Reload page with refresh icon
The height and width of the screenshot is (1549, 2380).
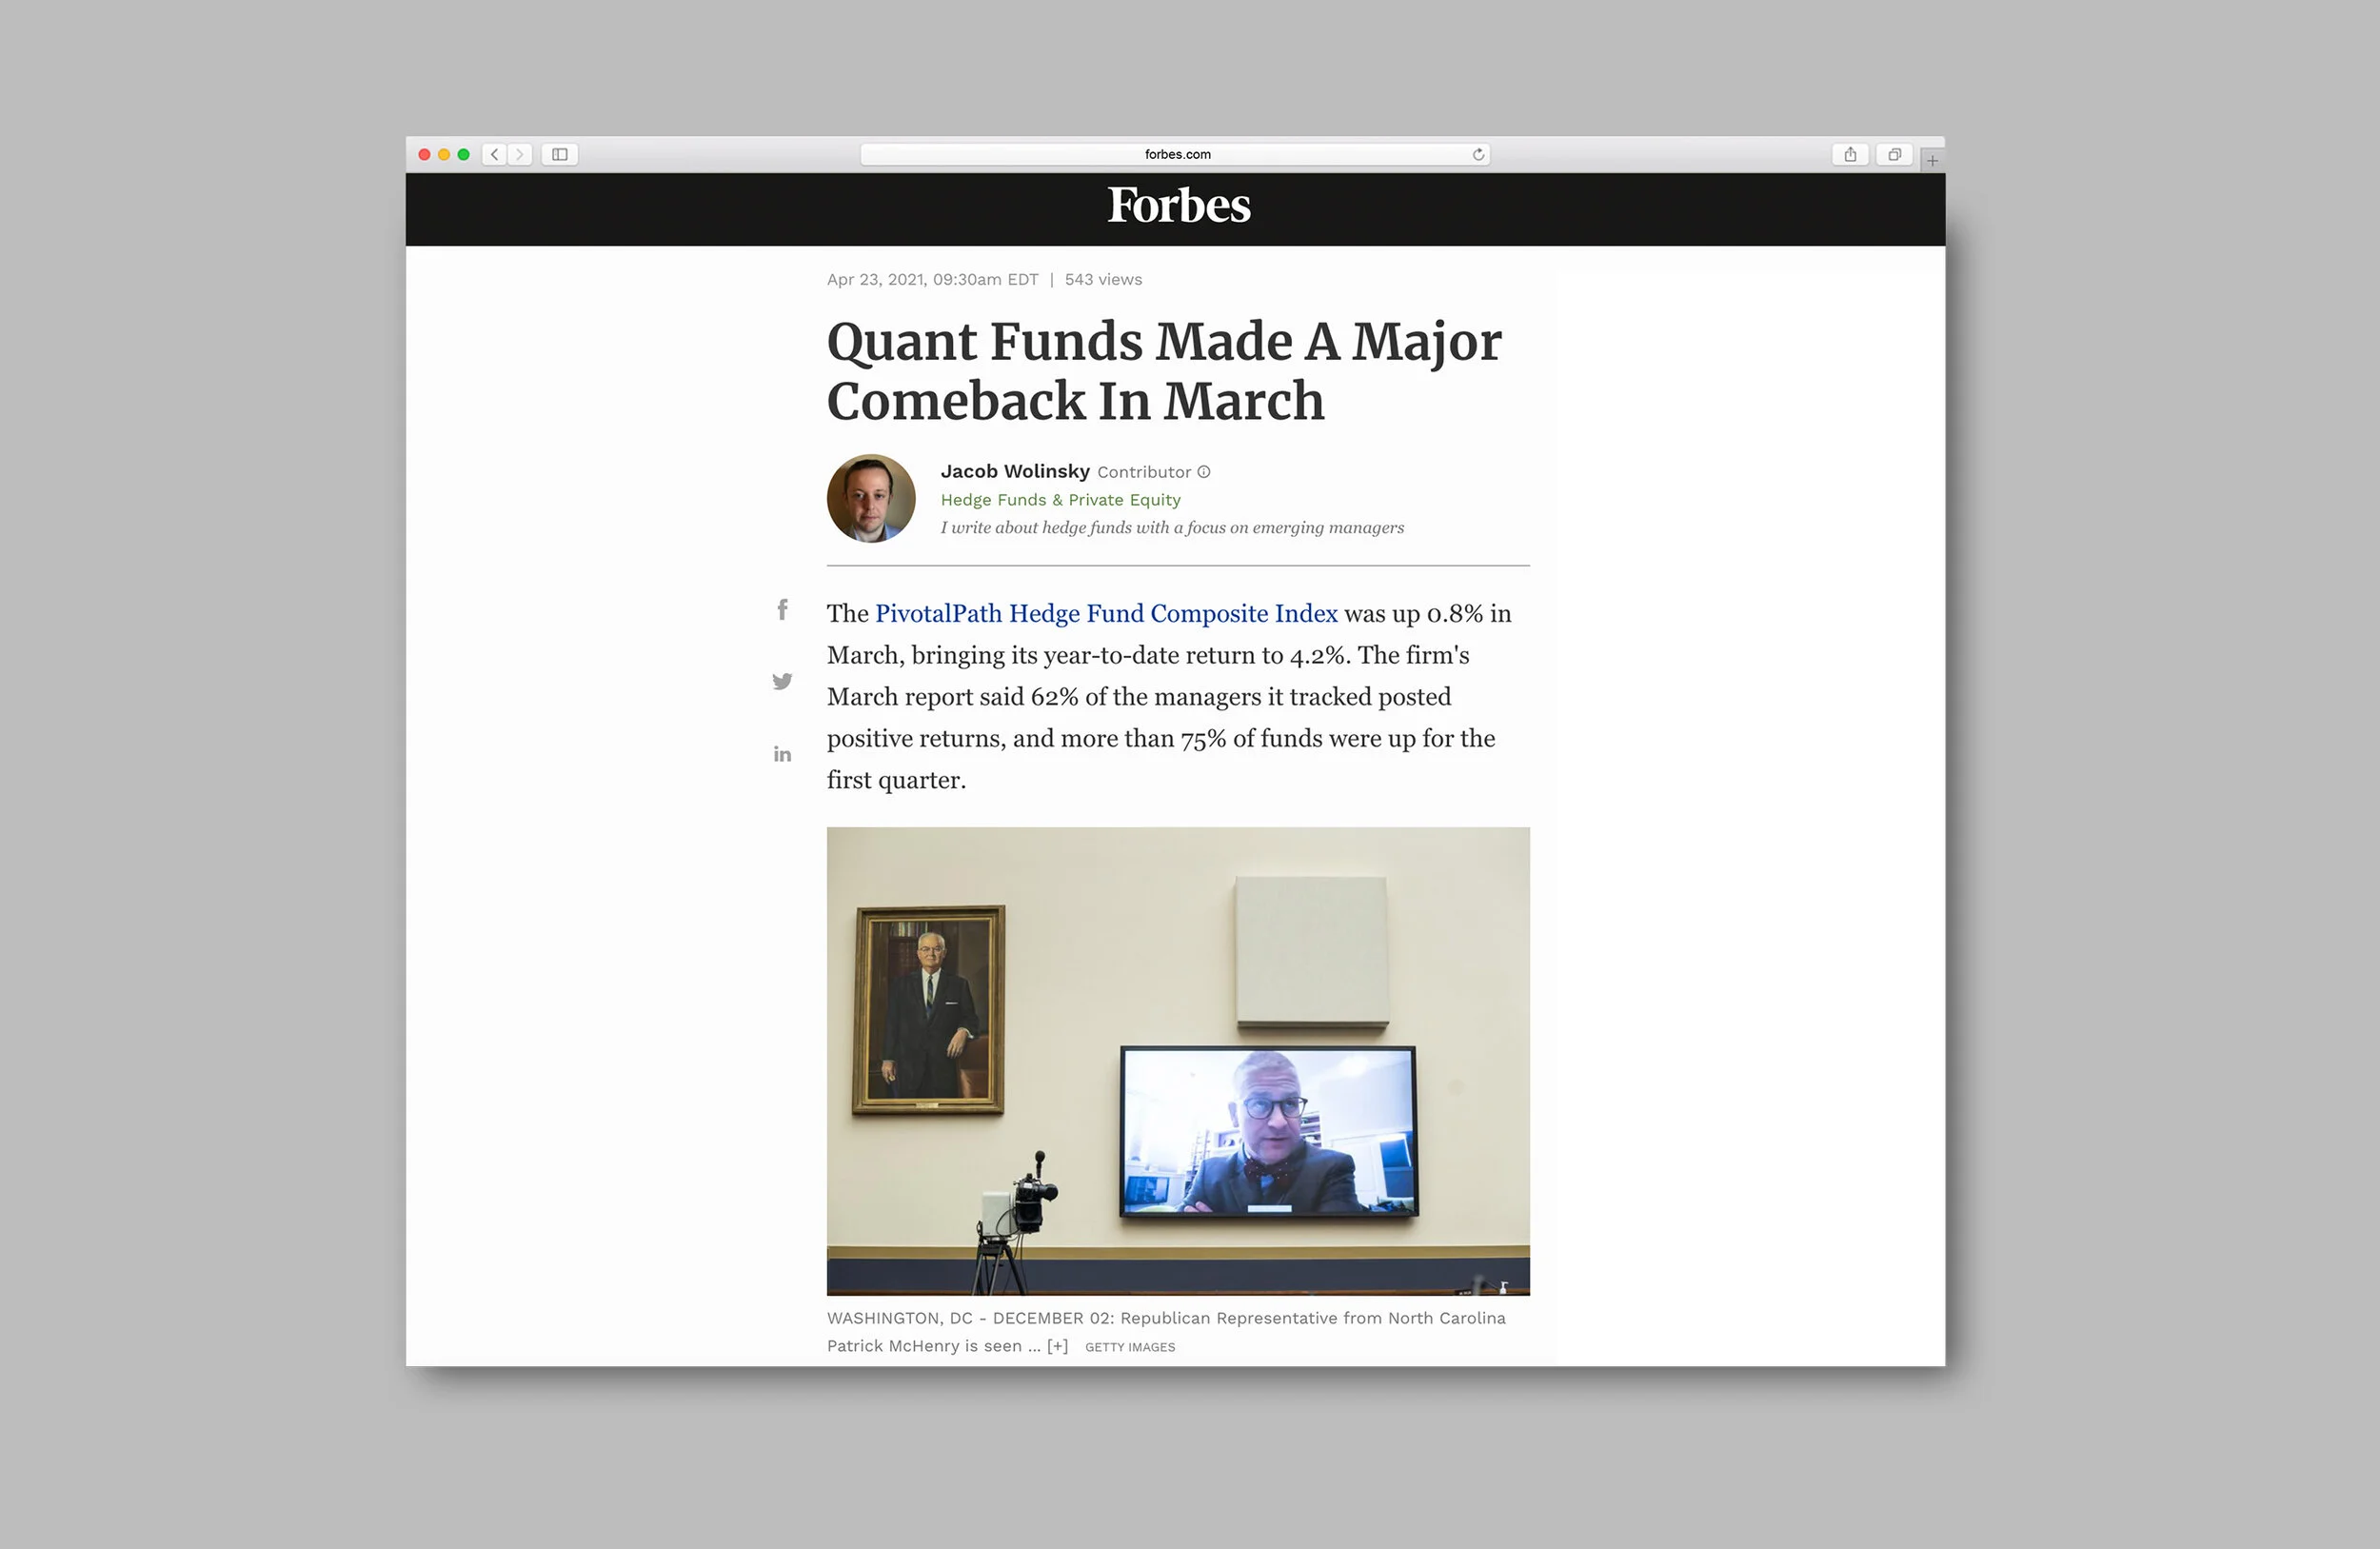1478,154
